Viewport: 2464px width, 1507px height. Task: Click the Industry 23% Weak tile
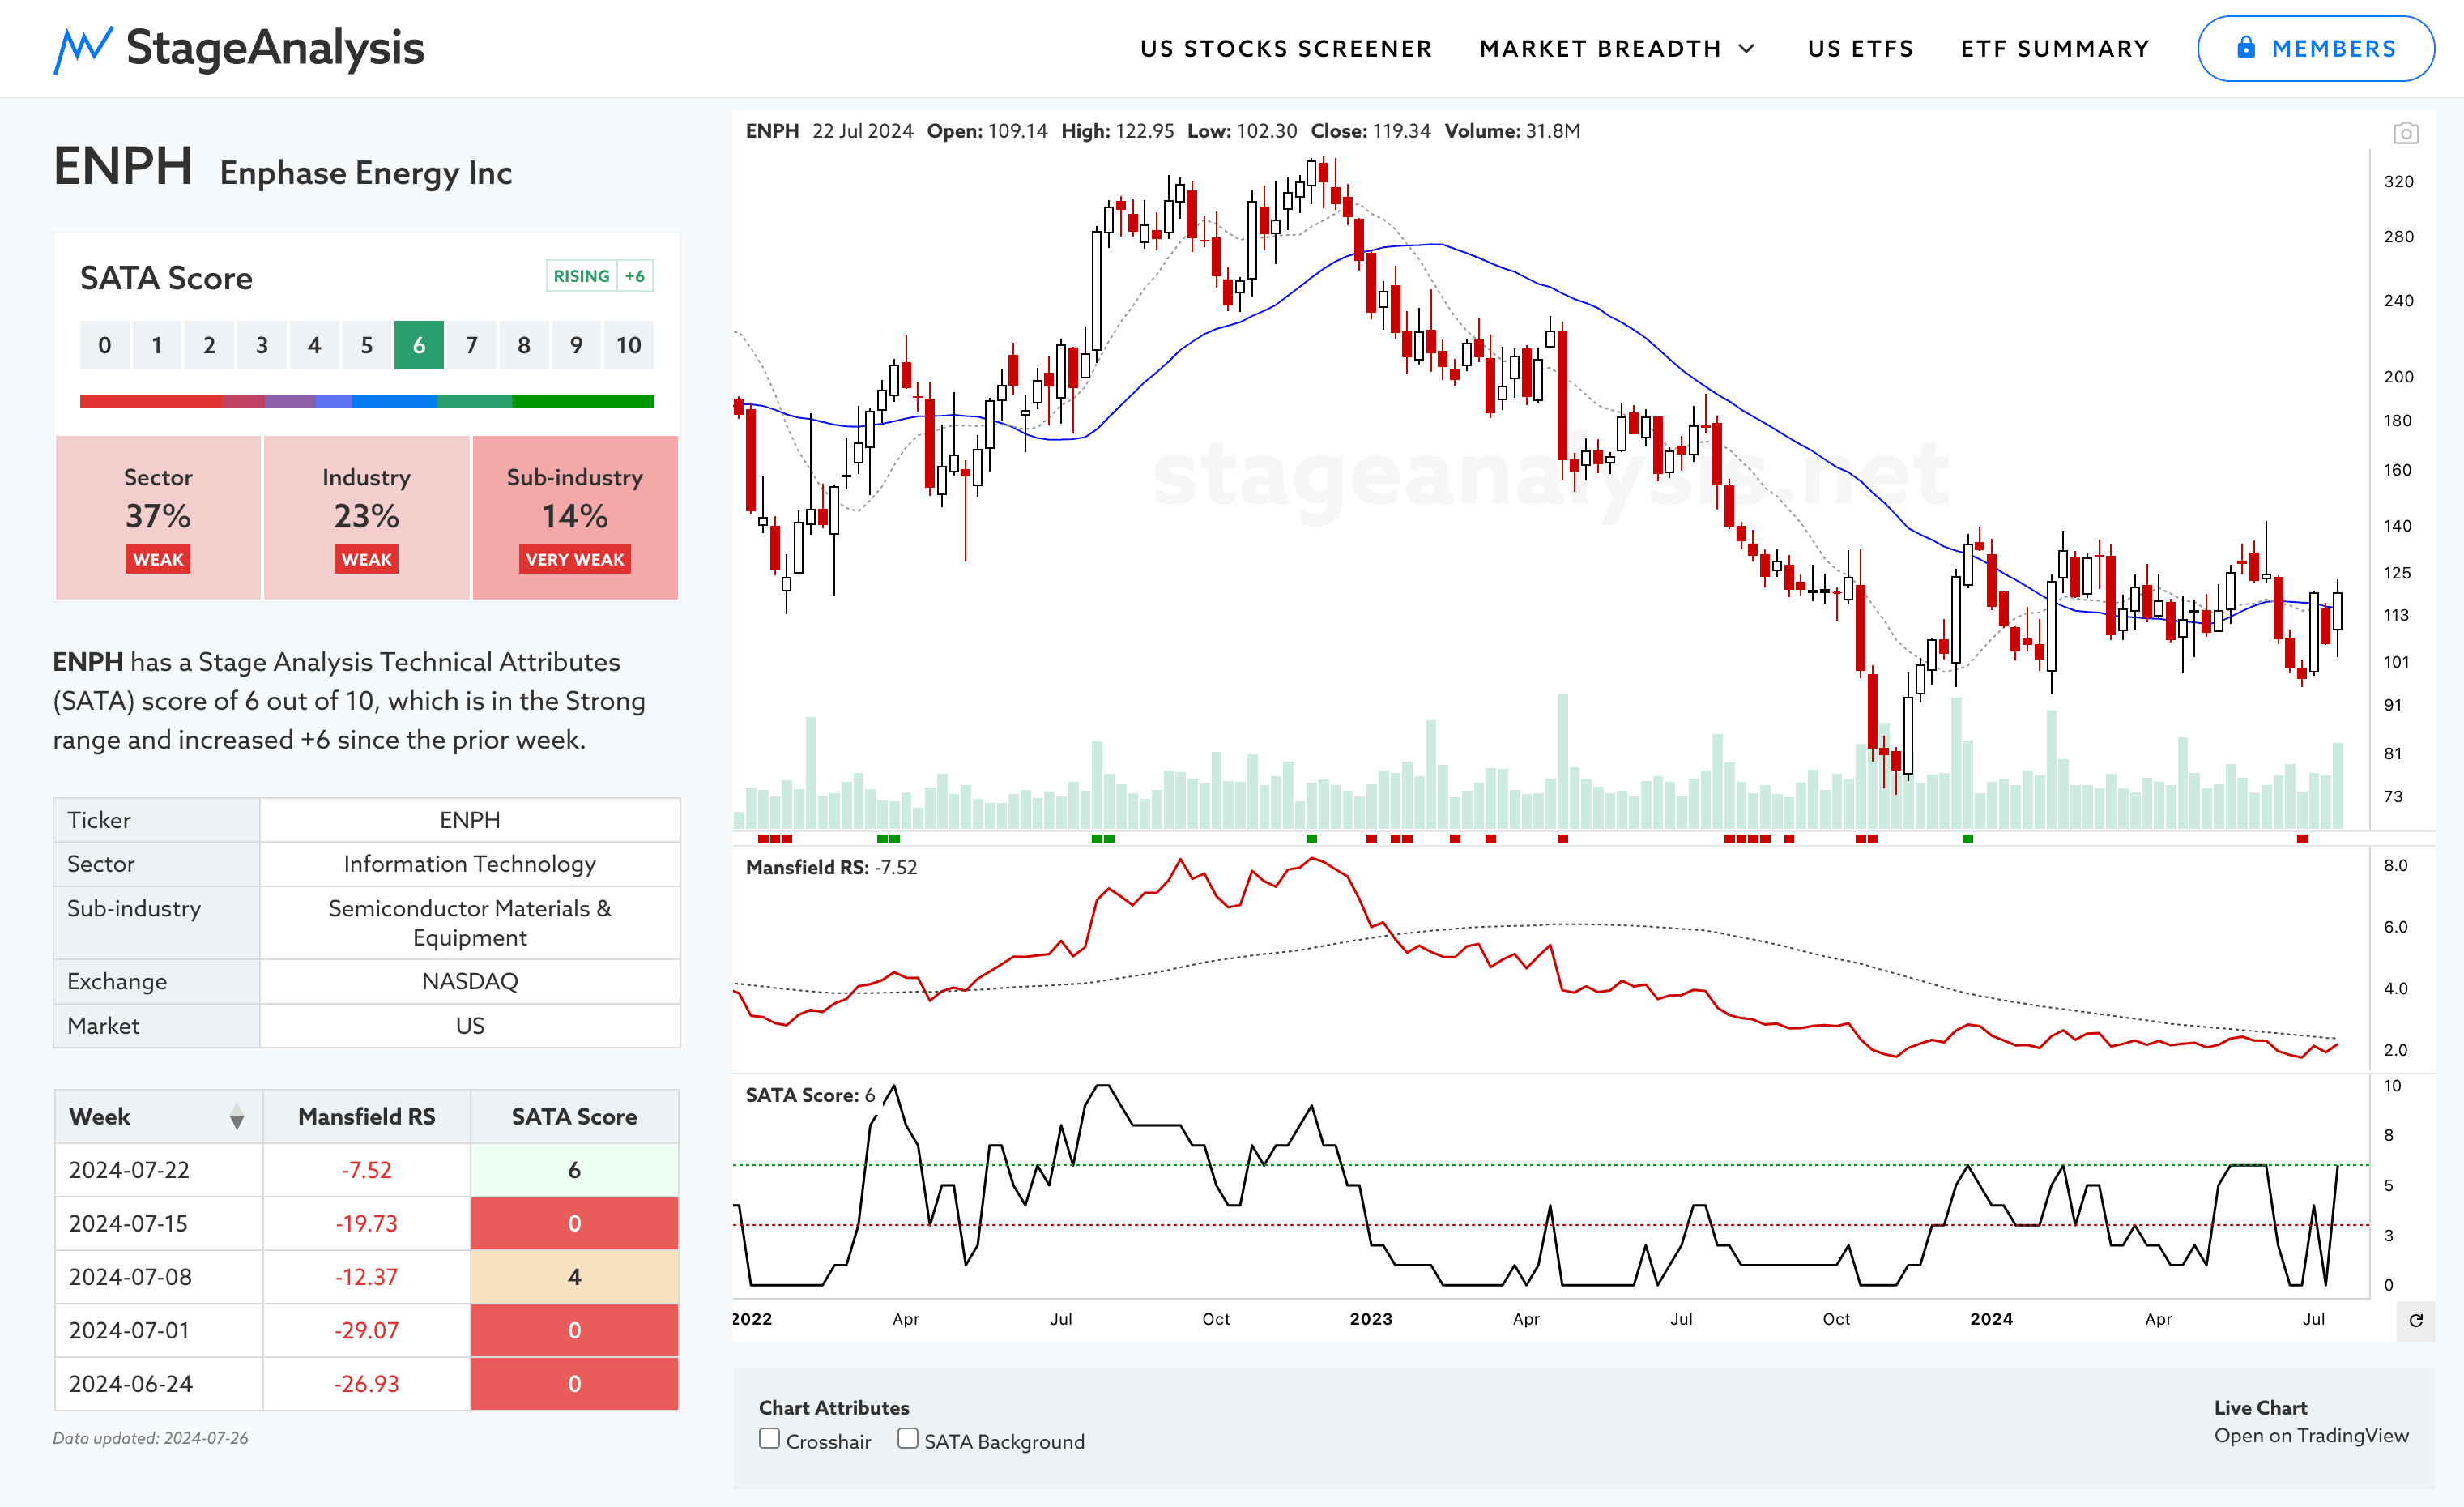coord(366,517)
